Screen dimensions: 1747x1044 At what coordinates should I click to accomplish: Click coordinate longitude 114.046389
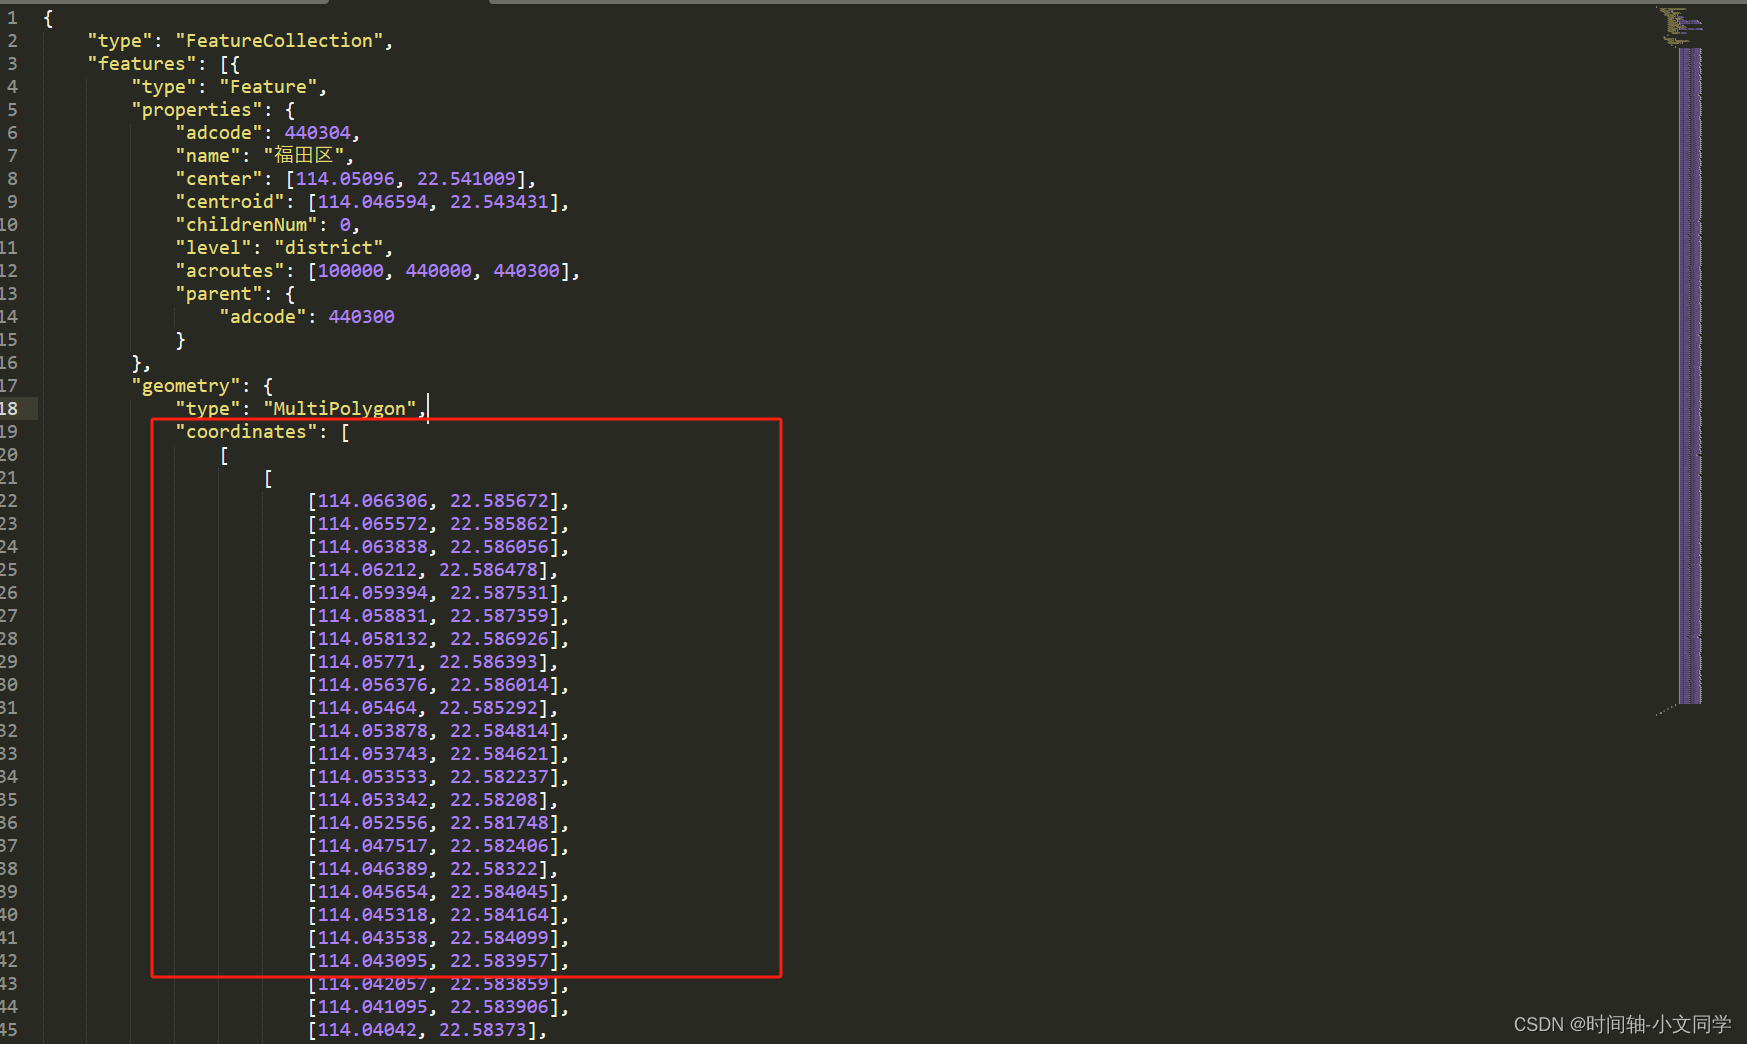[x=372, y=869]
